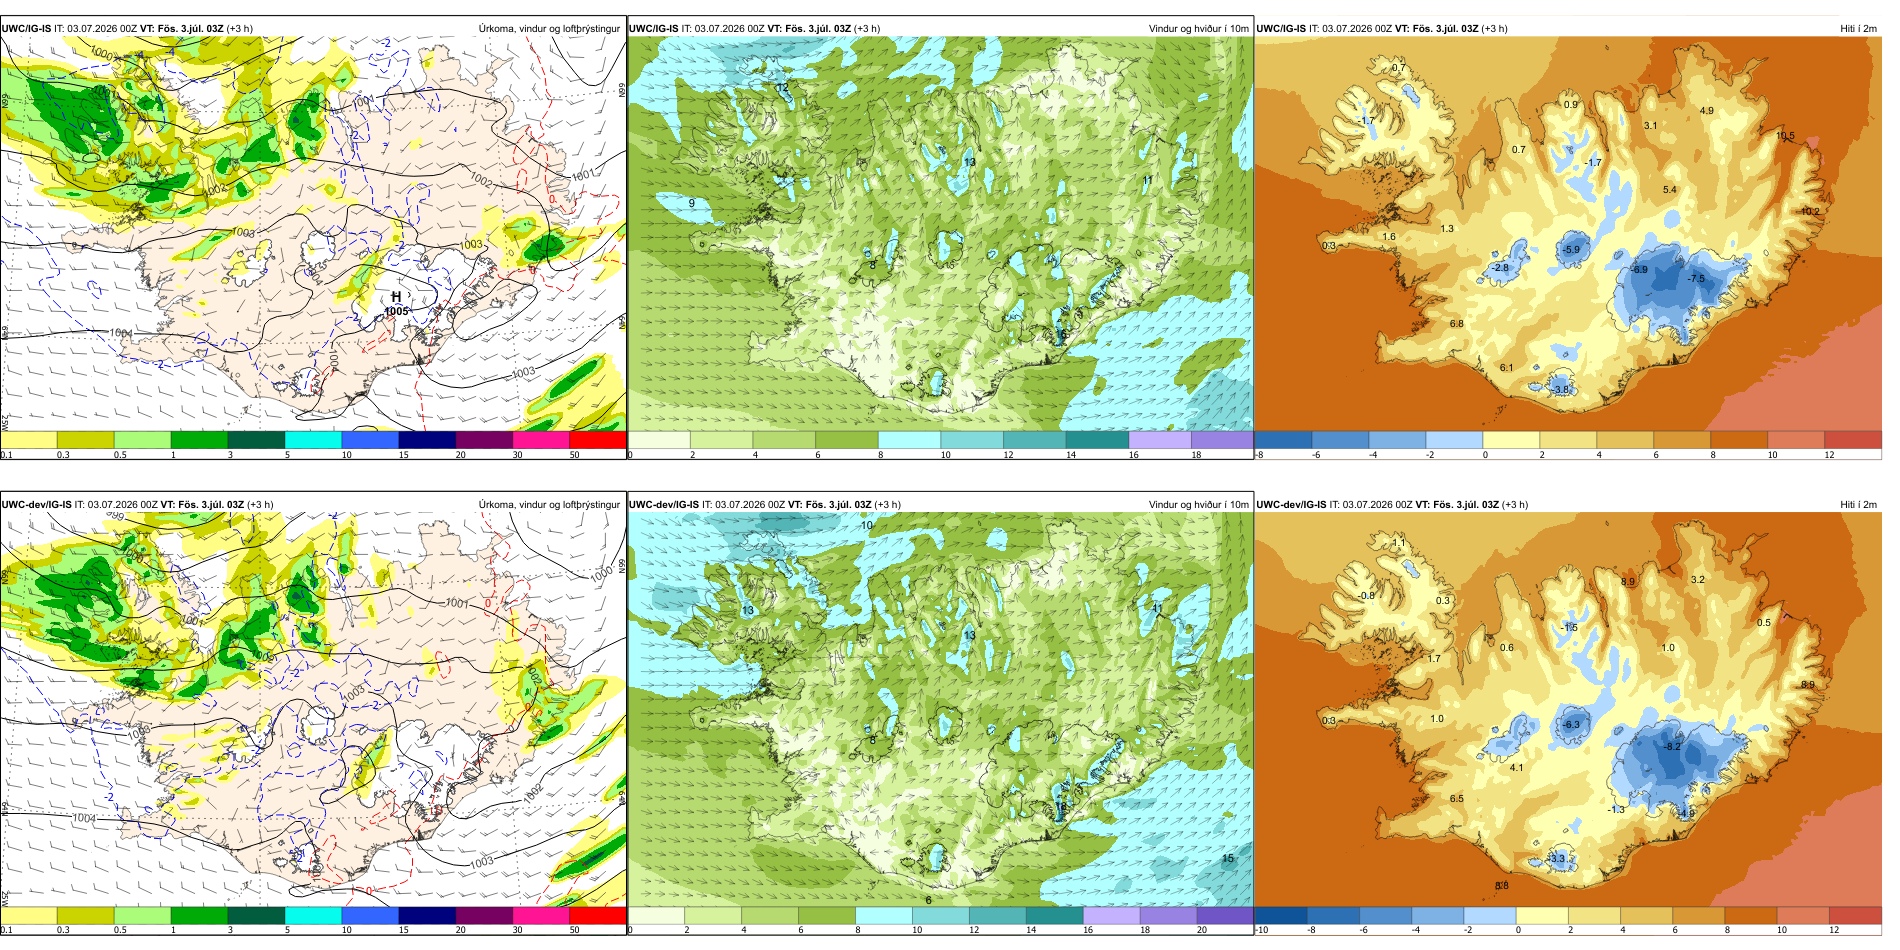Click the darkest blue -10 swatch in UWC-dev temperature legend

[1280, 916]
